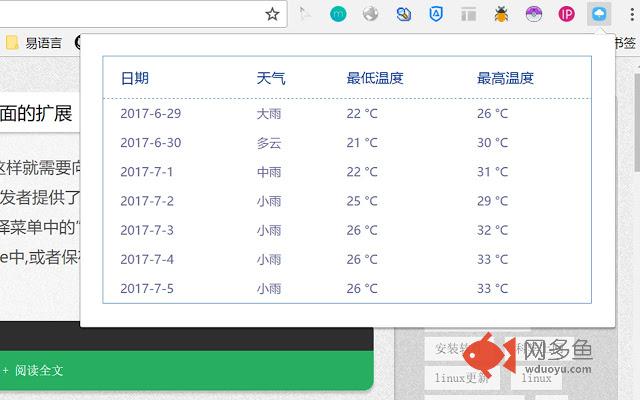
Task: Open the blue magnifier extension icon
Action: click(403, 14)
